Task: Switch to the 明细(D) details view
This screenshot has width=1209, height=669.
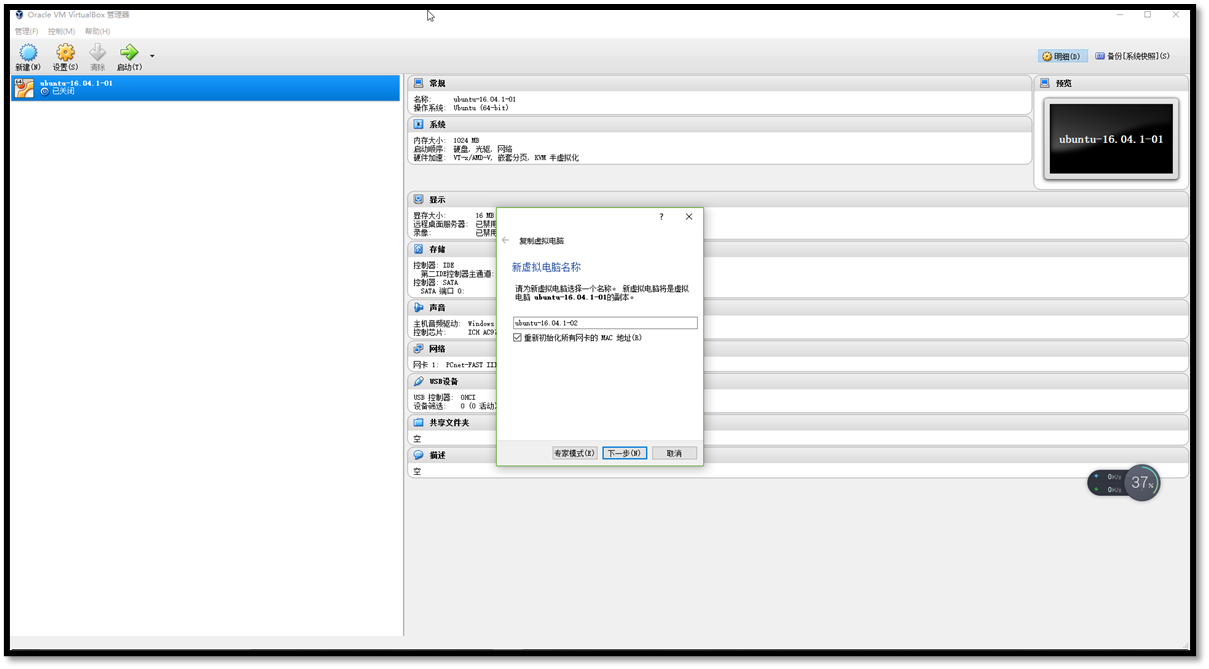Action: (1061, 56)
